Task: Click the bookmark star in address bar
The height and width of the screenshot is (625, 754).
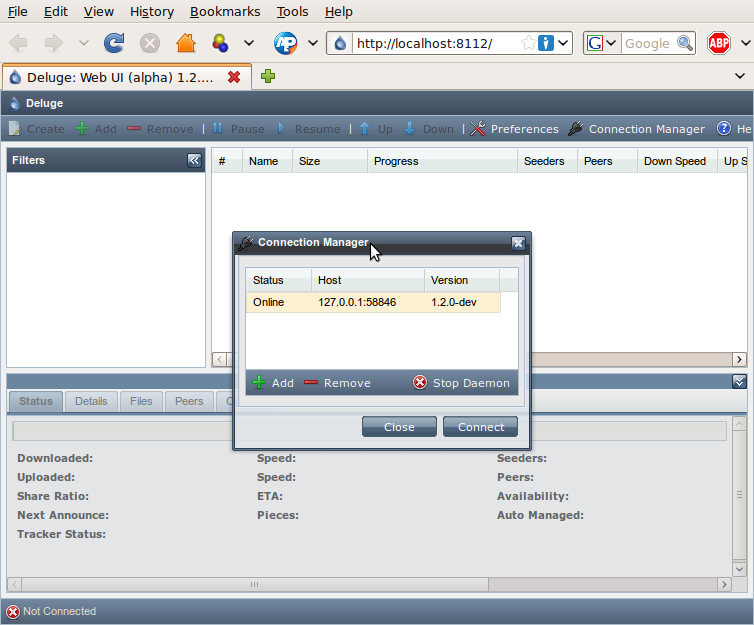Action: 528,43
